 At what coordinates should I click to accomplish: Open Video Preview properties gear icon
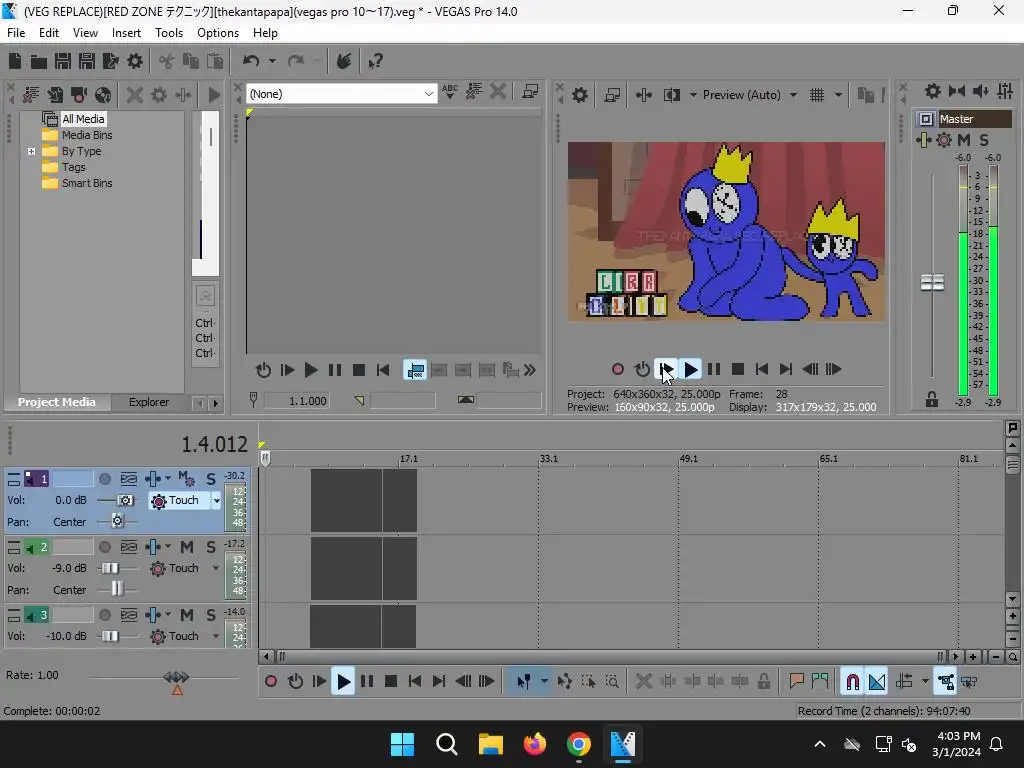pyautogui.click(x=579, y=95)
